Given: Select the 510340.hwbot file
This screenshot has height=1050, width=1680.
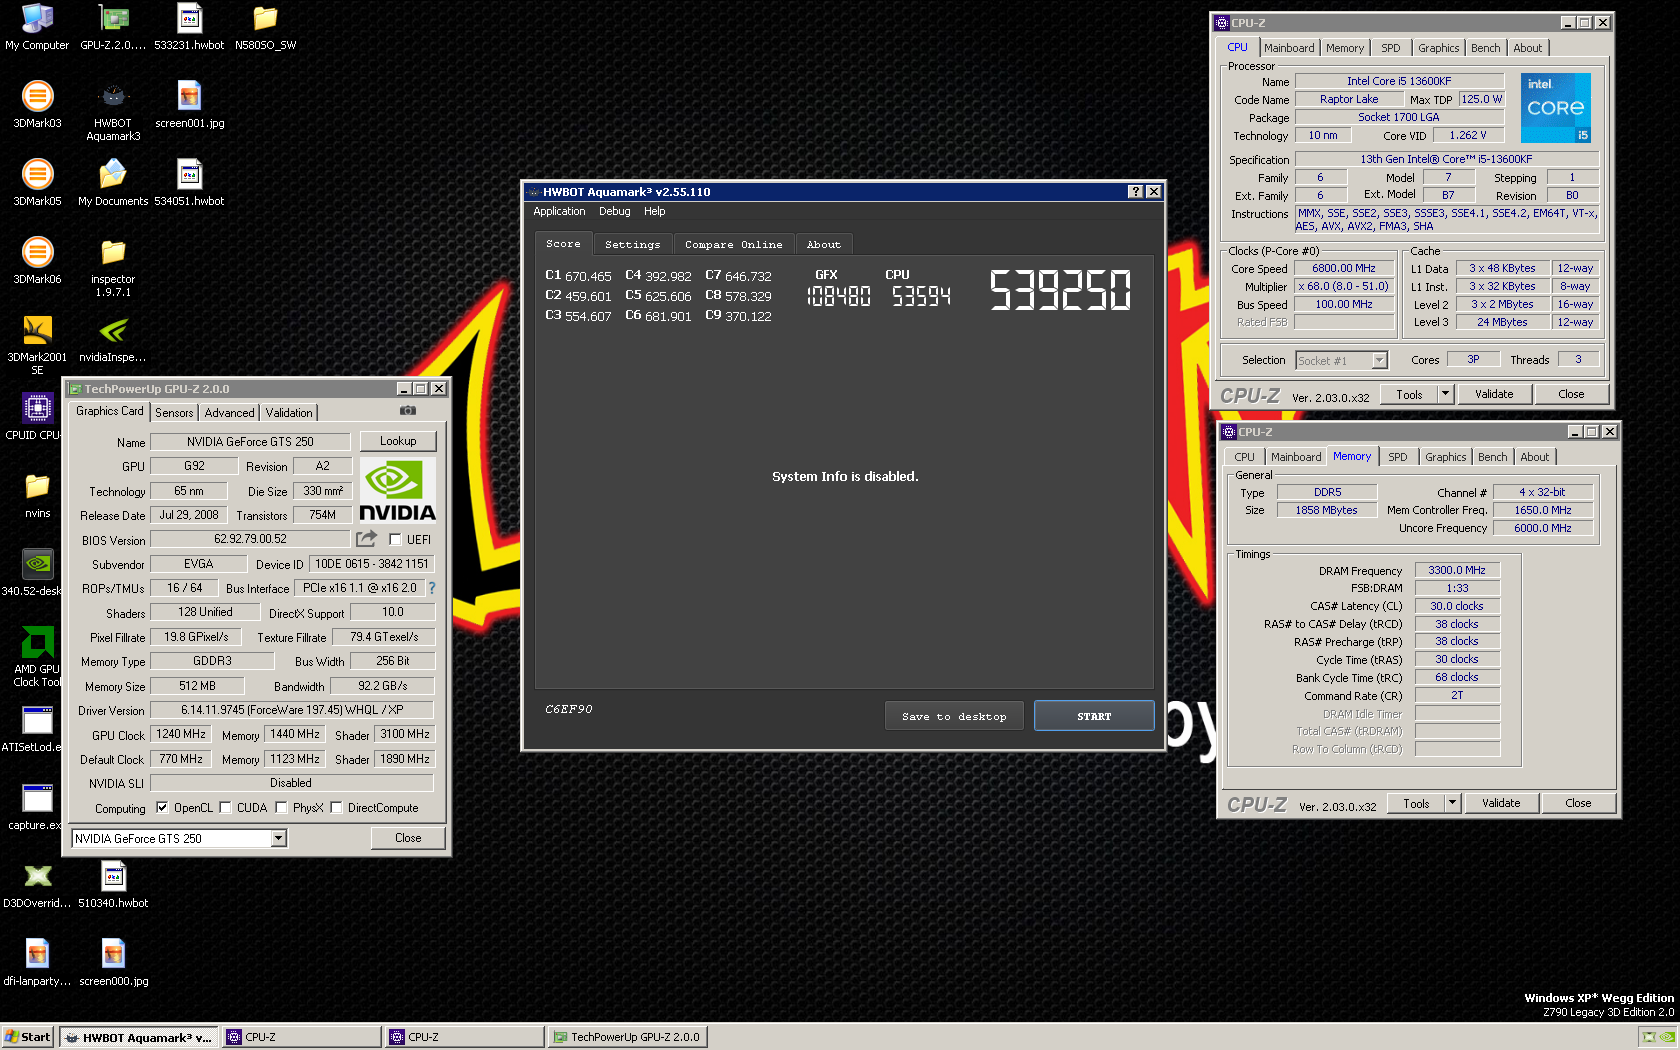Looking at the screenshot, I should (x=113, y=885).
